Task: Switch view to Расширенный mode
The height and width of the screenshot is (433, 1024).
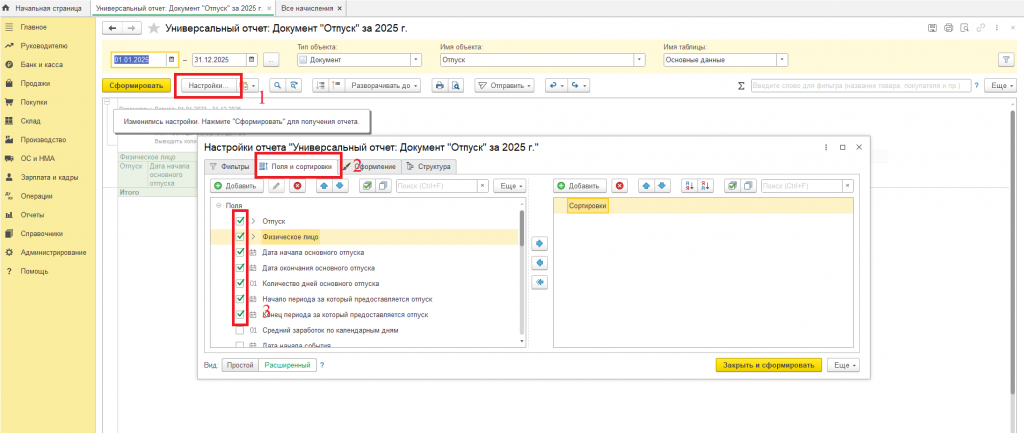Action: (x=287, y=365)
